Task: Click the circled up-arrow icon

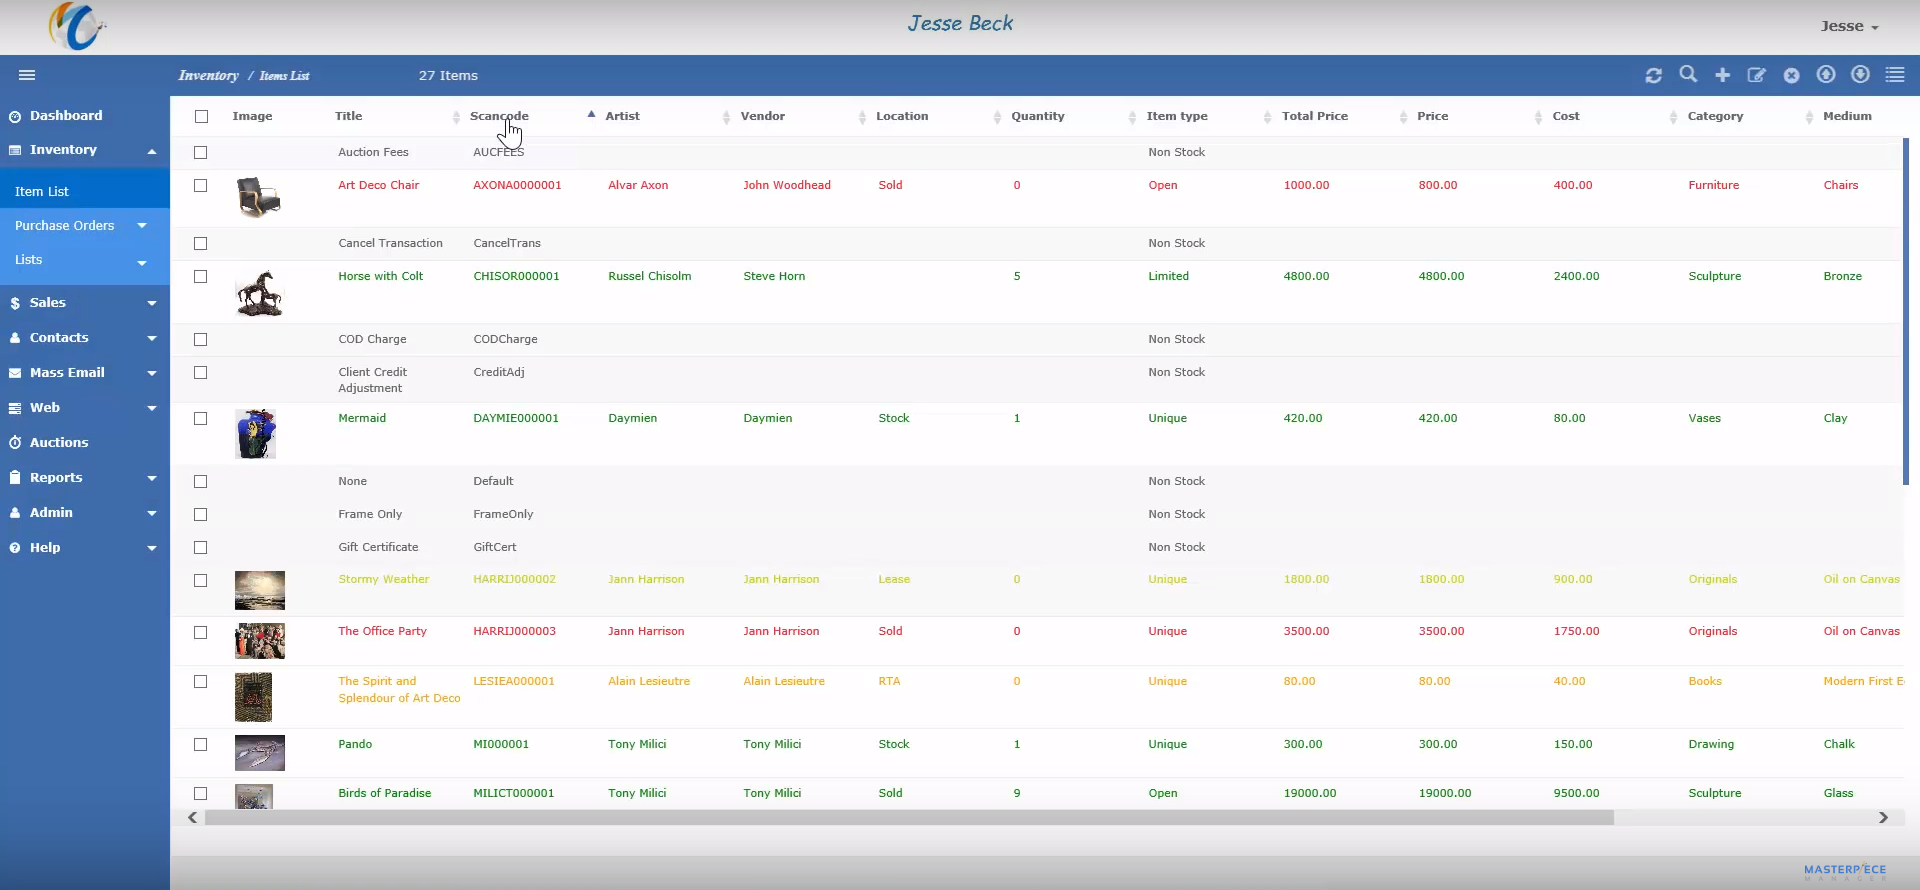Action: pyautogui.click(x=1826, y=74)
